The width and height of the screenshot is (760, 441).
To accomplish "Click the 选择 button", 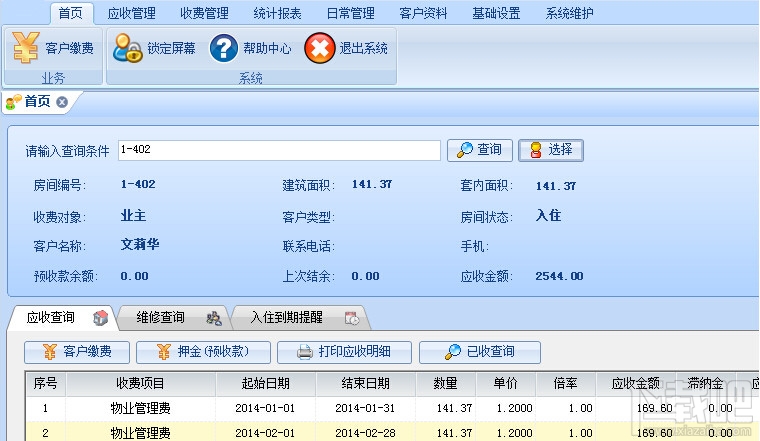I will tap(551, 150).
